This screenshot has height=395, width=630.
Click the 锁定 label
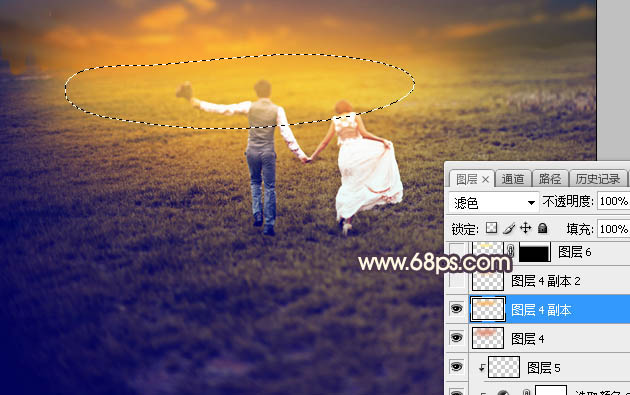click(x=465, y=229)
